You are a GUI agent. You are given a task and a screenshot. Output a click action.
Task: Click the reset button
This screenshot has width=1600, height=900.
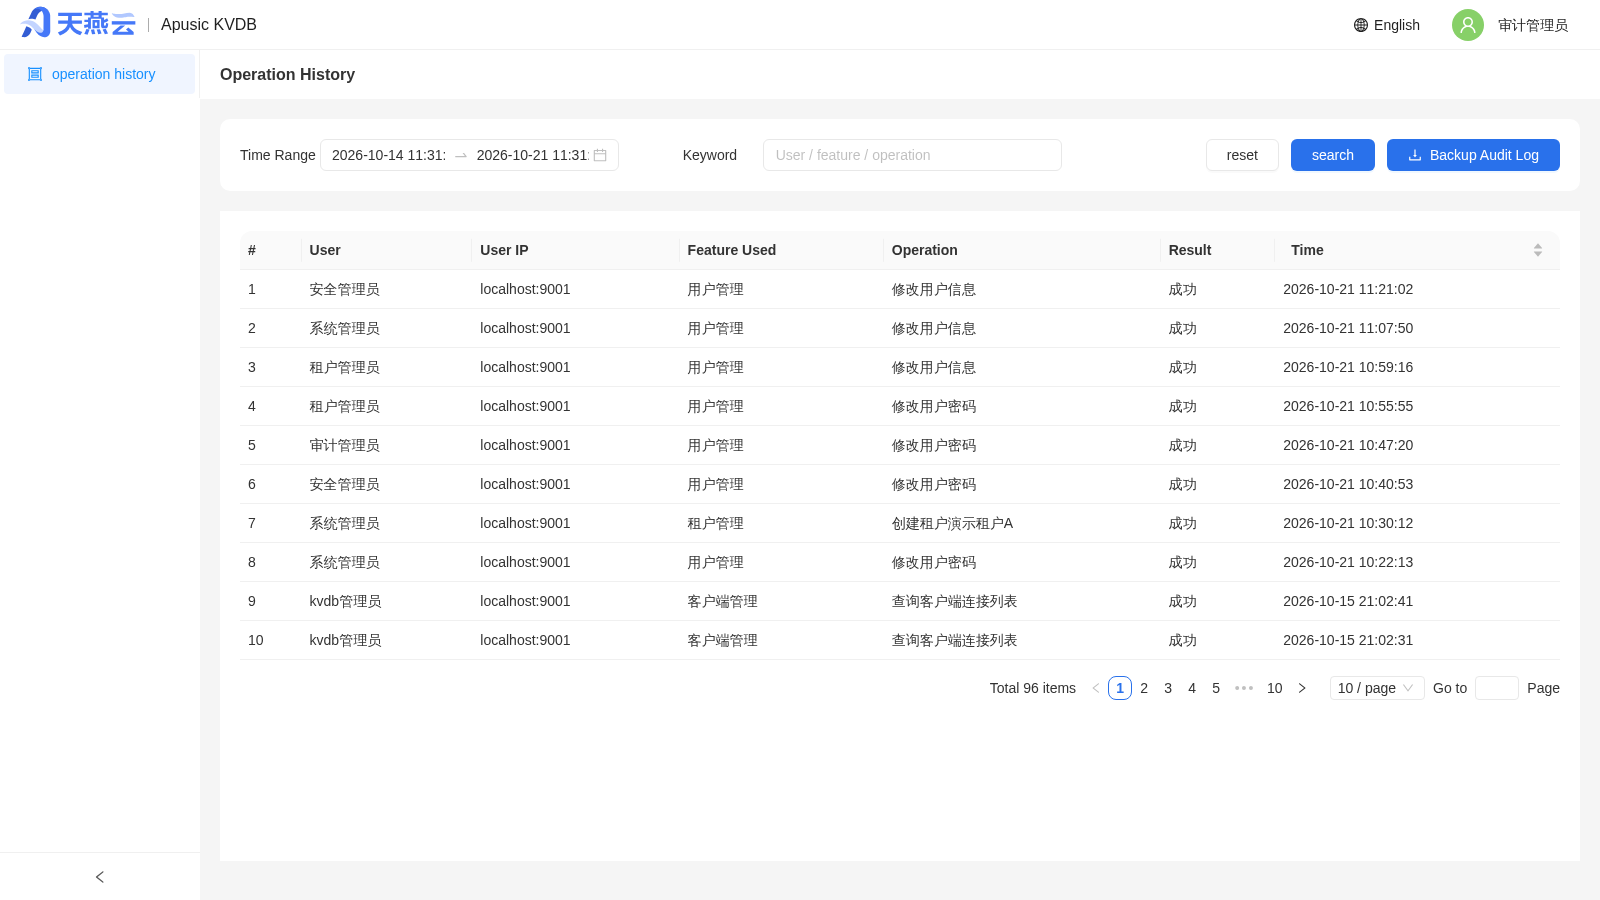pos(1242,155)
